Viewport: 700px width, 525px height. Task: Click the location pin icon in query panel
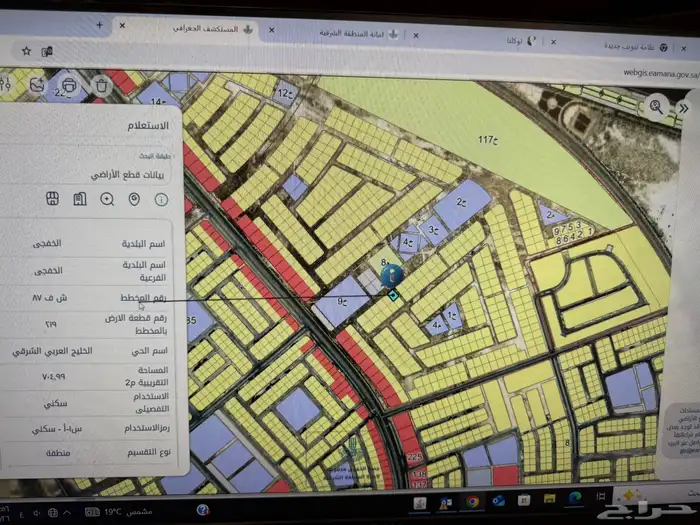[134, 200]
